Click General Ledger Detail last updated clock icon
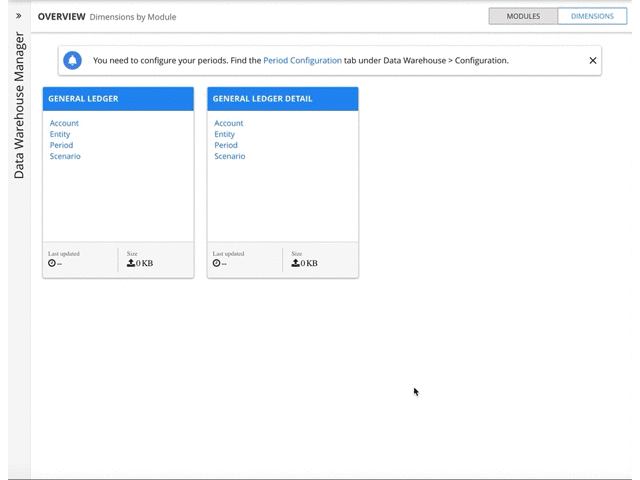The height and width of the screenshot is (480, 640). click(x=216, y=264)
